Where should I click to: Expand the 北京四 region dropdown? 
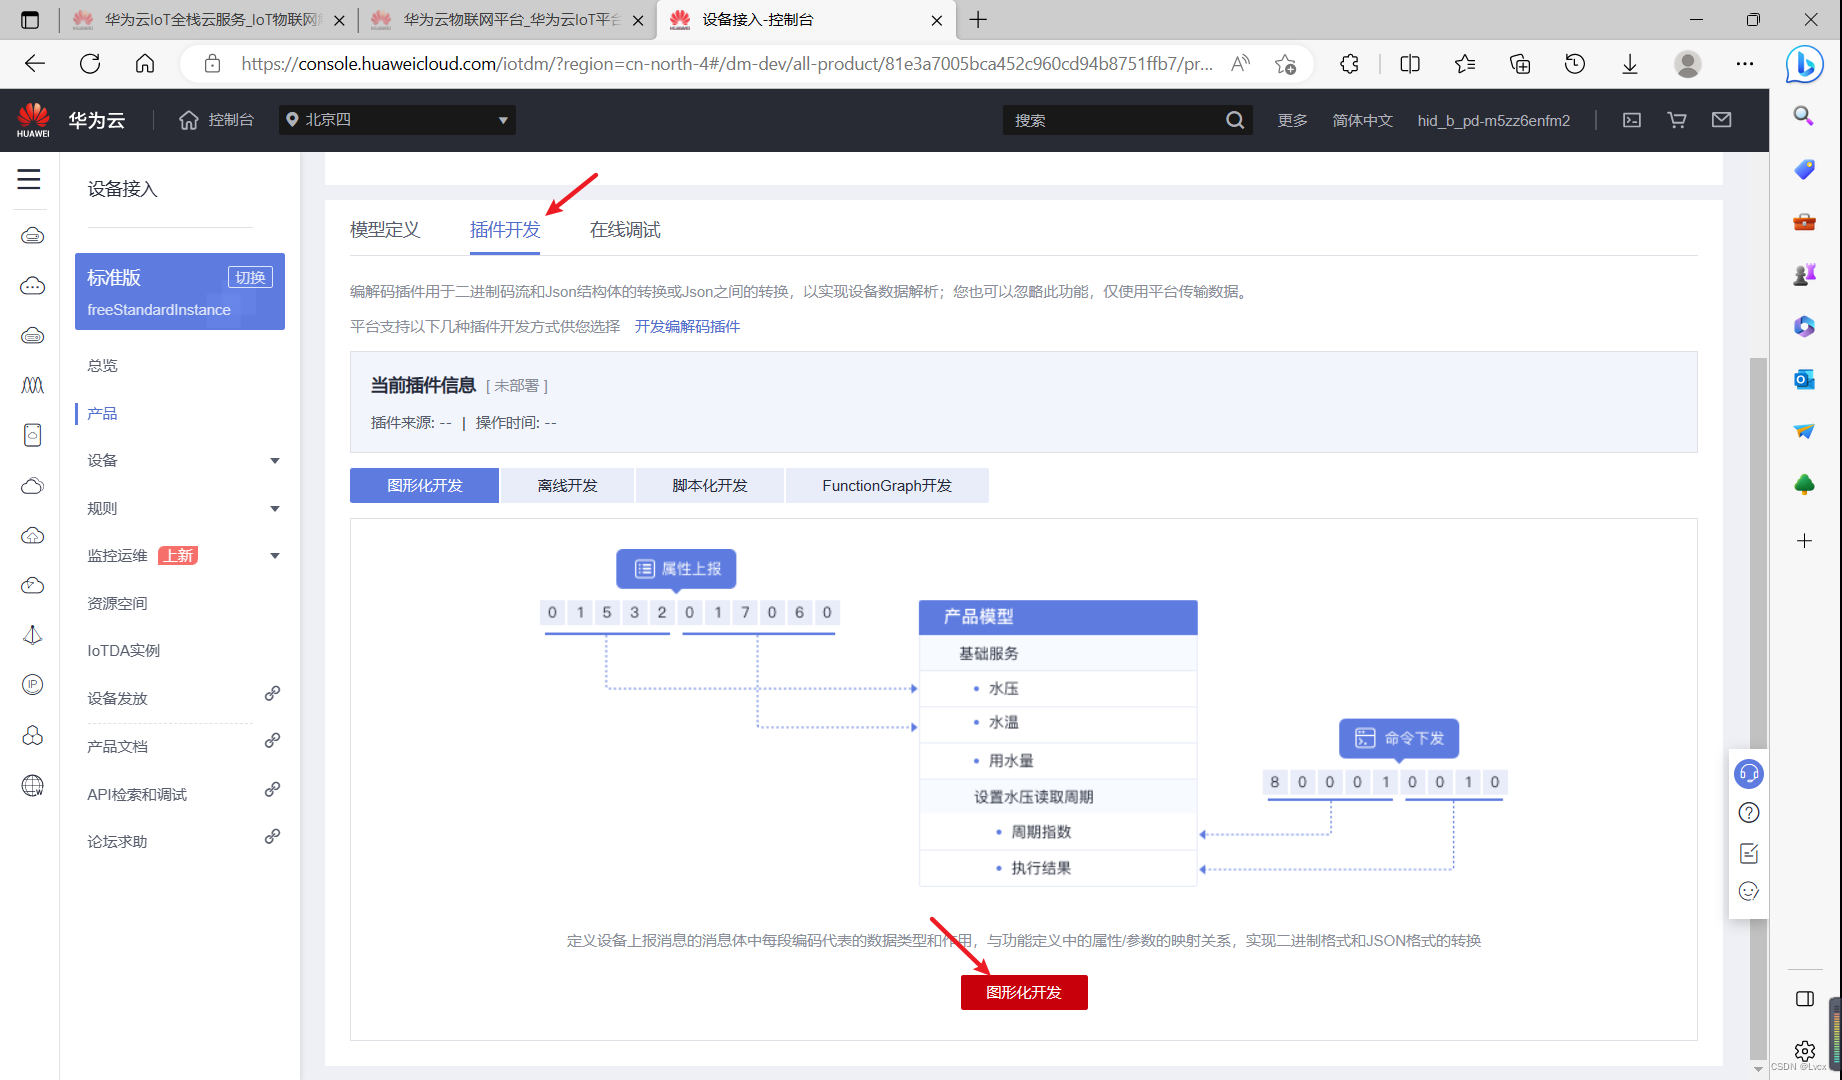[397, 120]
